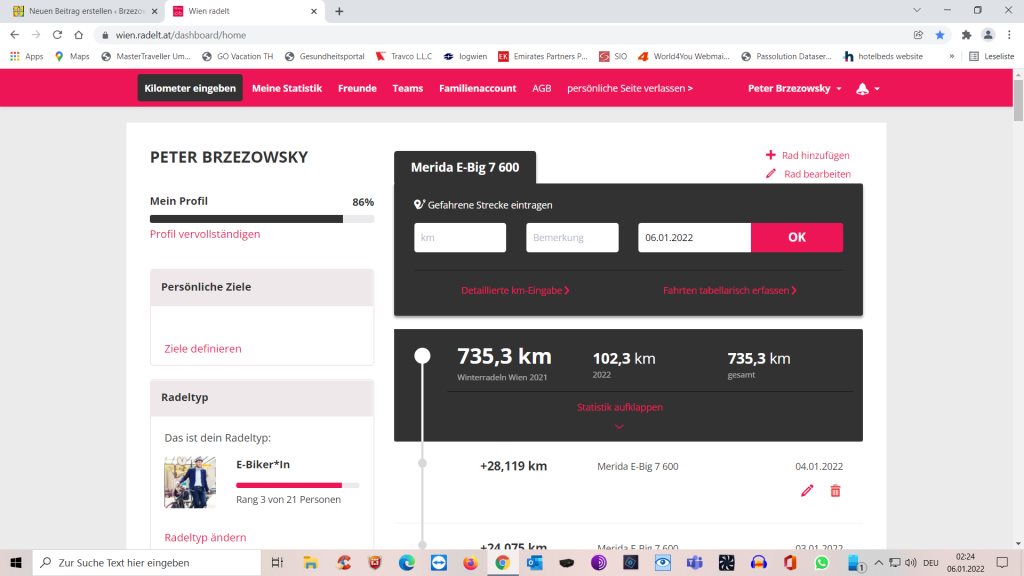Open Chrome profile avatar icon
1024x576 pixels.
(988, 35)
